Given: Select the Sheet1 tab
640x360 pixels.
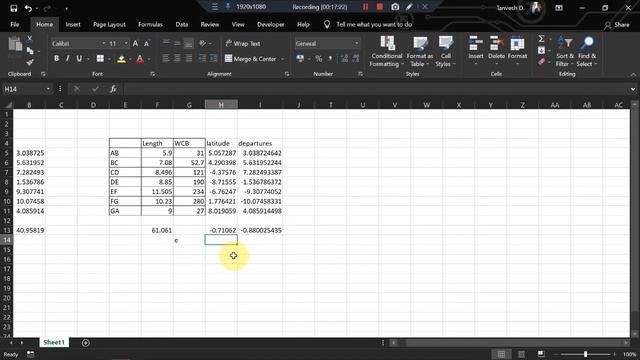Looking at the screenshot, I should tap(54, 342).
